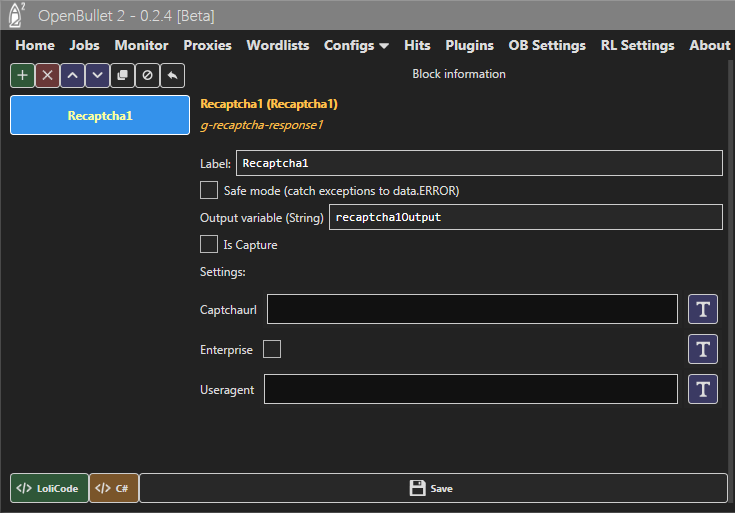735x513 pixels.
Task: Navigate to Proxies
Action: click(x=208, y=45)
